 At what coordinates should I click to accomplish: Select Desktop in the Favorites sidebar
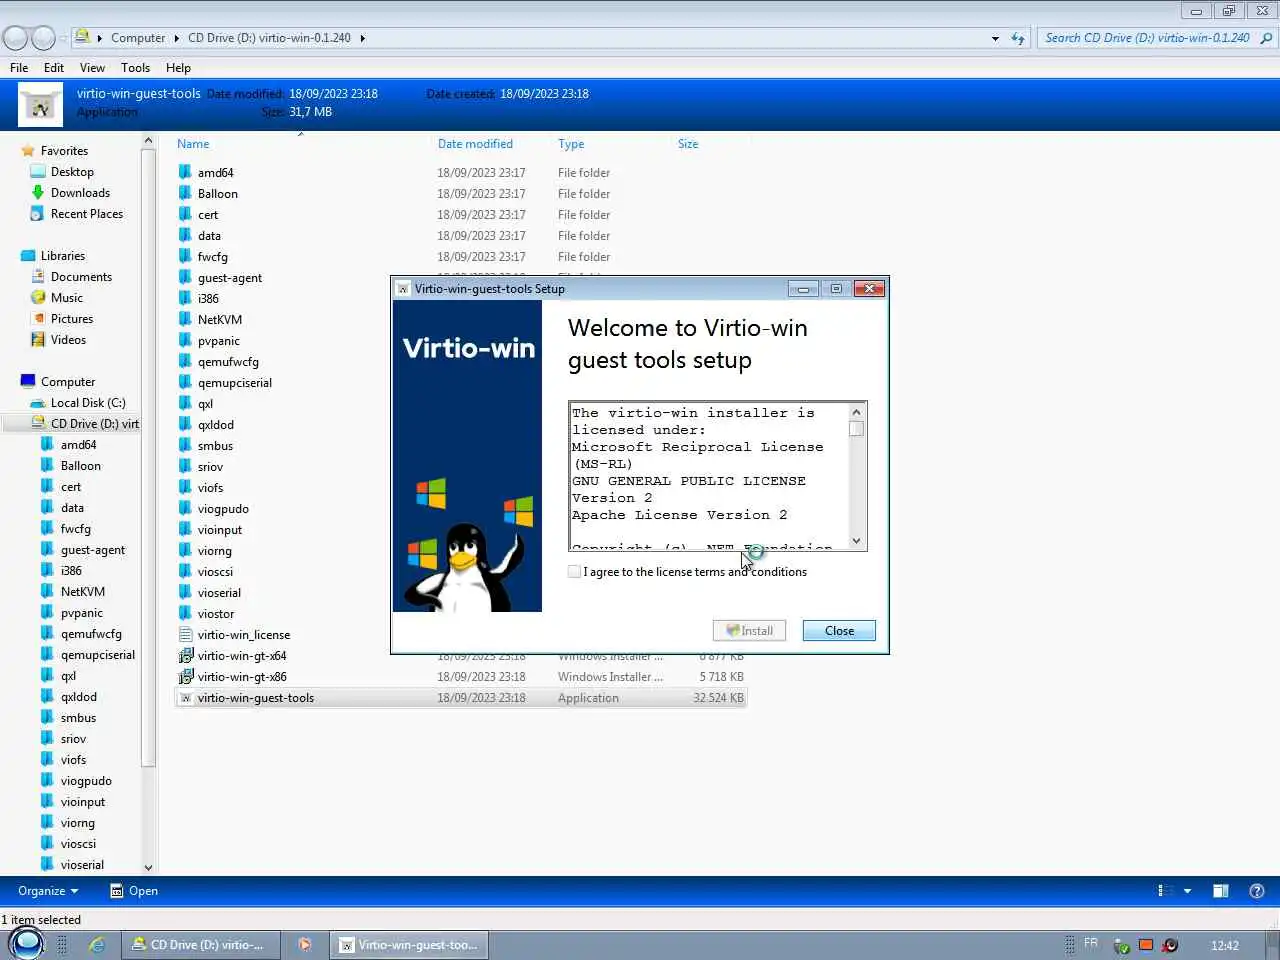(72, 172)
